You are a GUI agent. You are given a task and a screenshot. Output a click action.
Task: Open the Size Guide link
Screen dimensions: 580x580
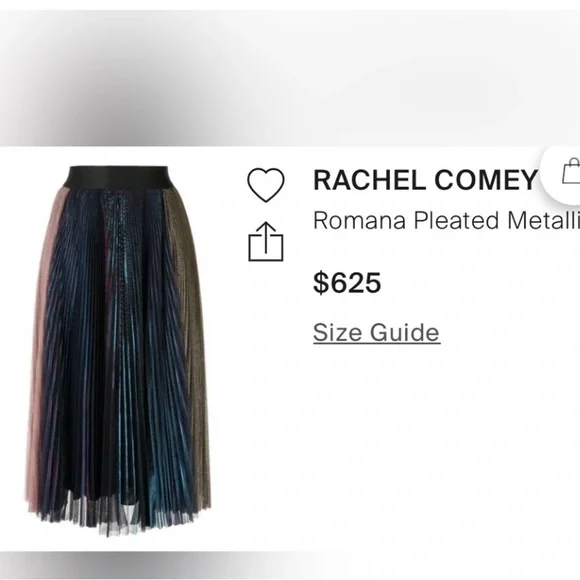377,333
